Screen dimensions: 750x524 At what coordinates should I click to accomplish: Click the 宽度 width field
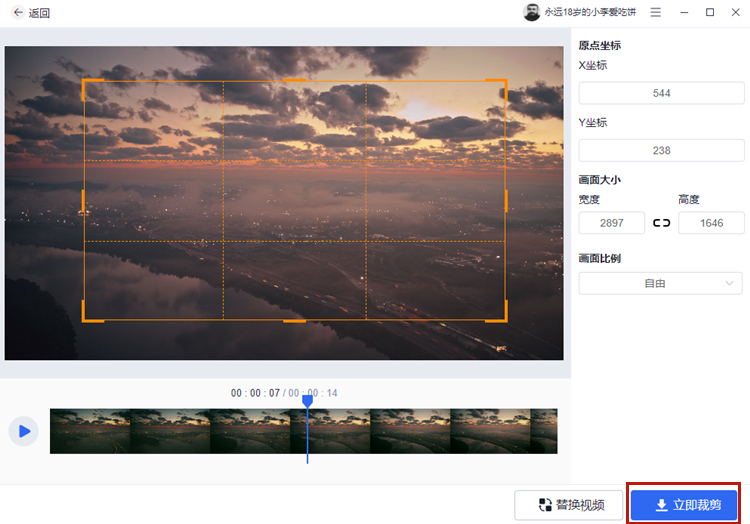[611, 223]
